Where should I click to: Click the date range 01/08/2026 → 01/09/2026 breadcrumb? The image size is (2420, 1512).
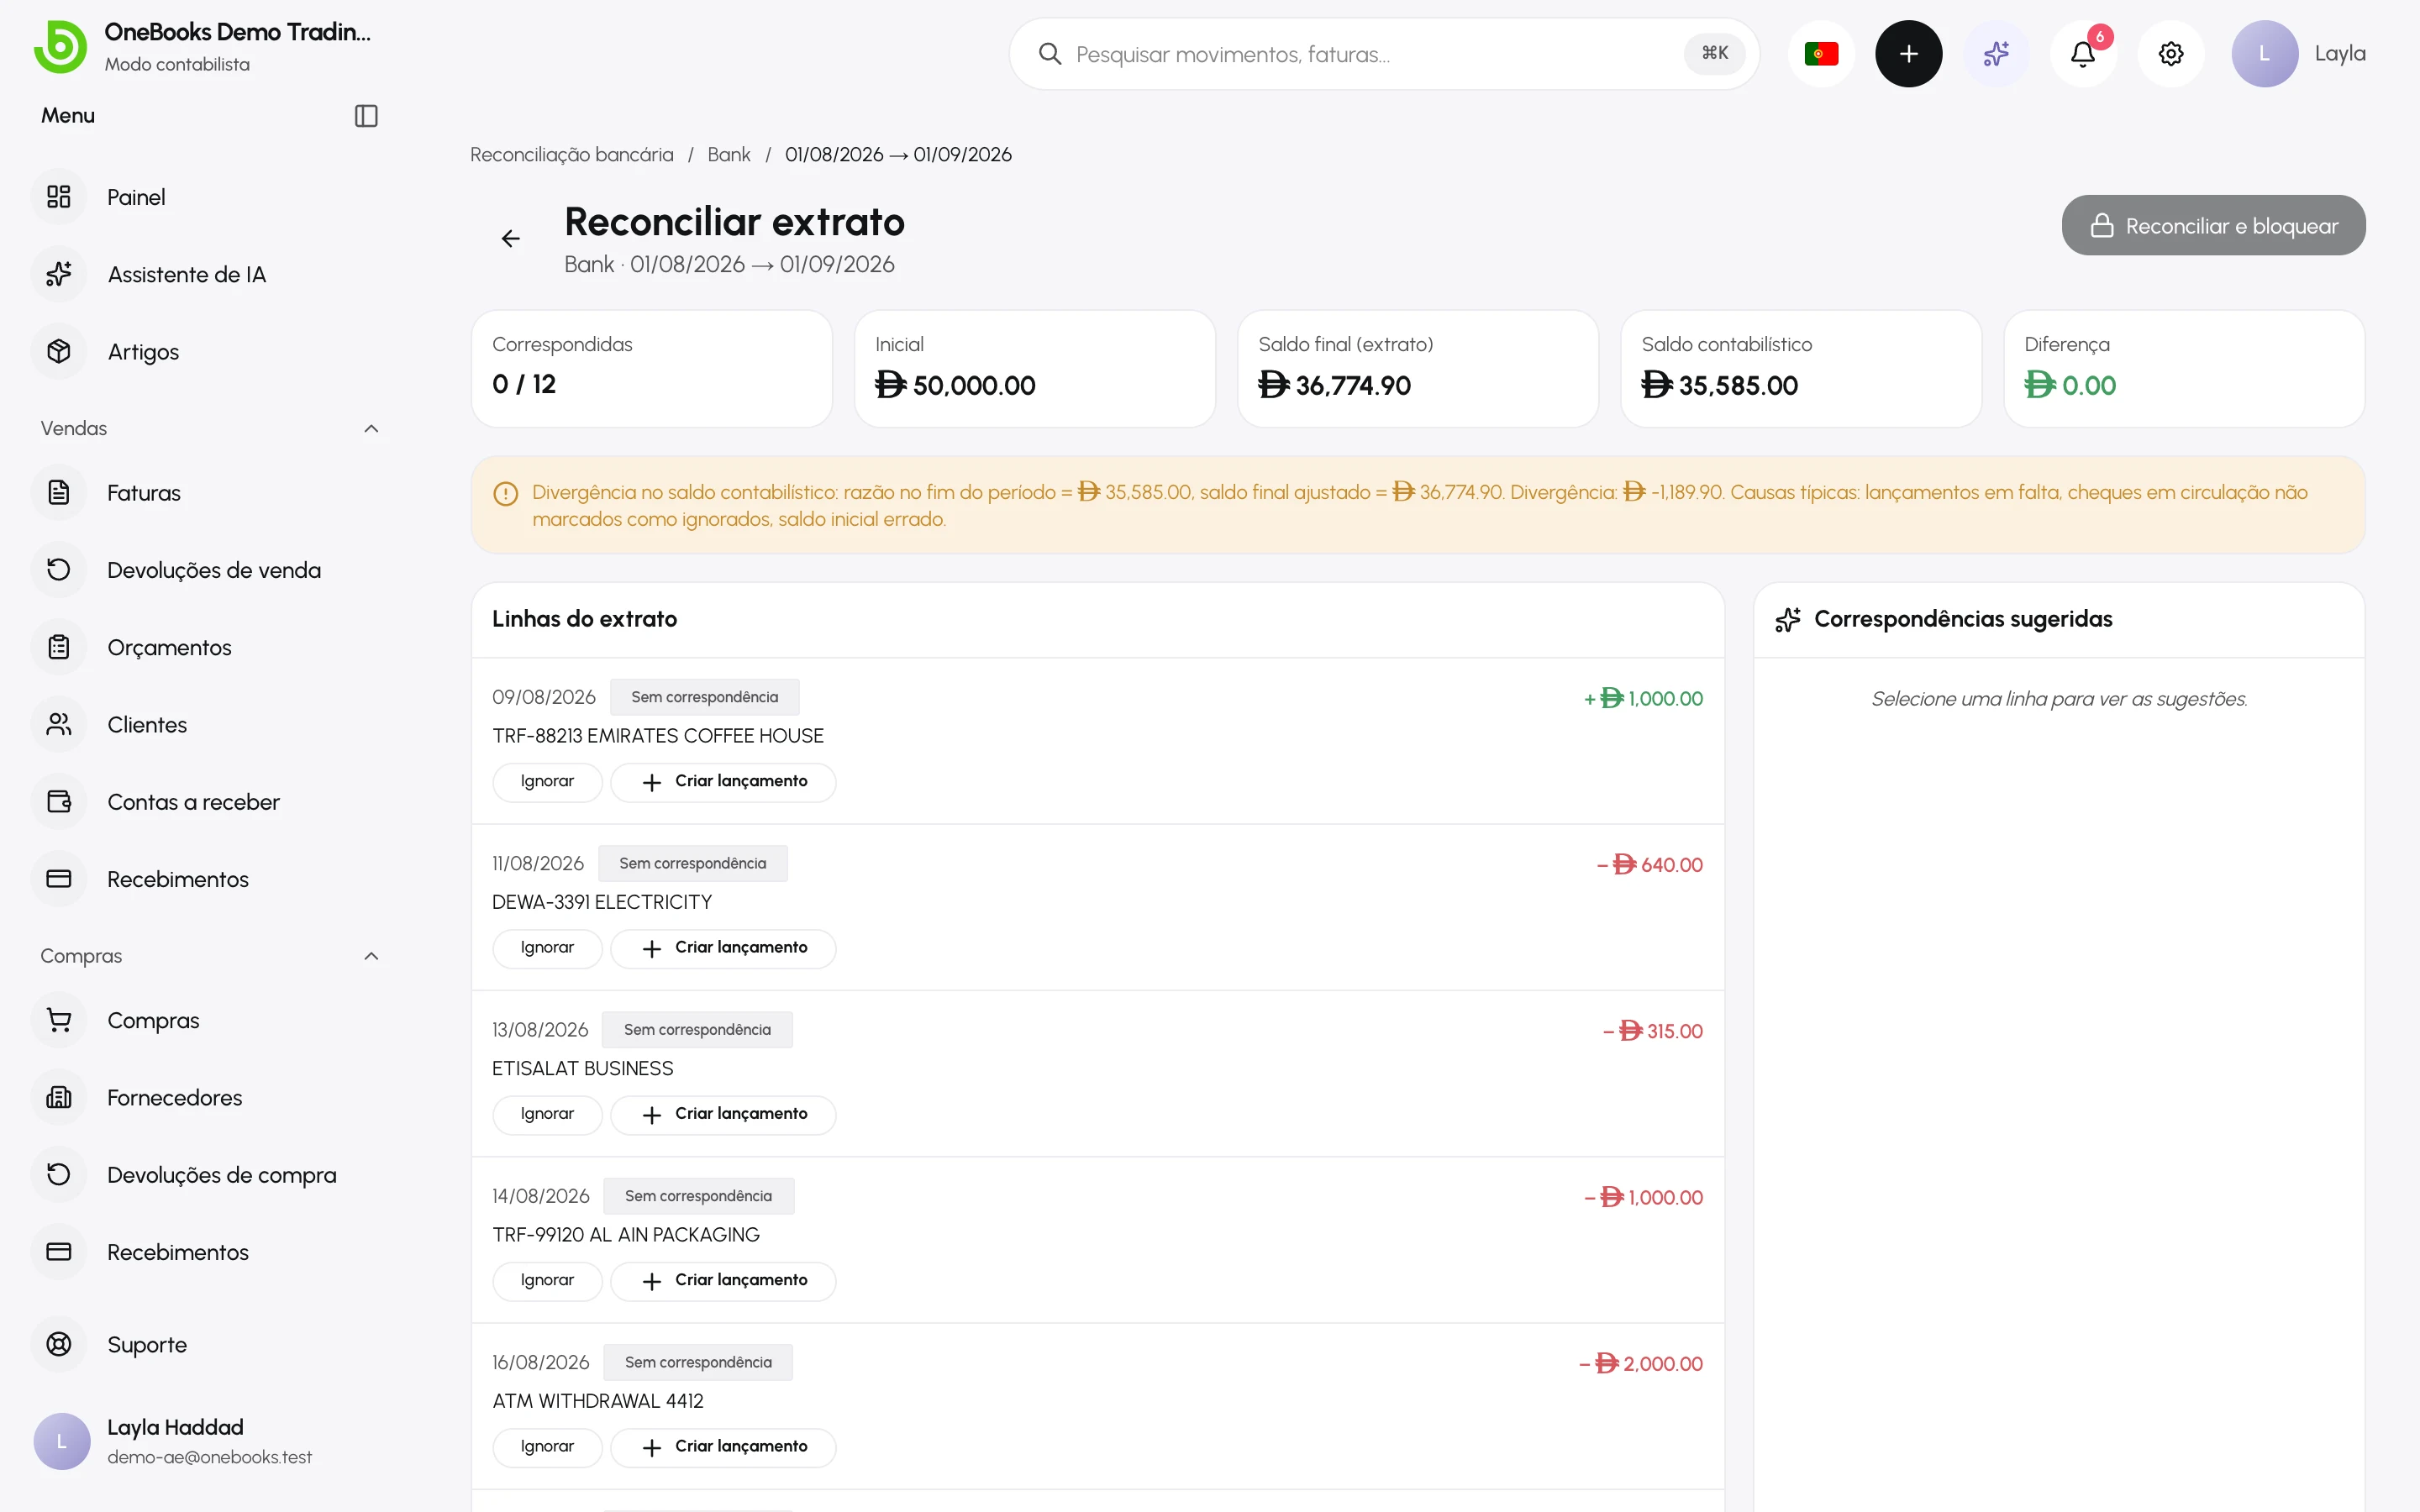(897, 155)
